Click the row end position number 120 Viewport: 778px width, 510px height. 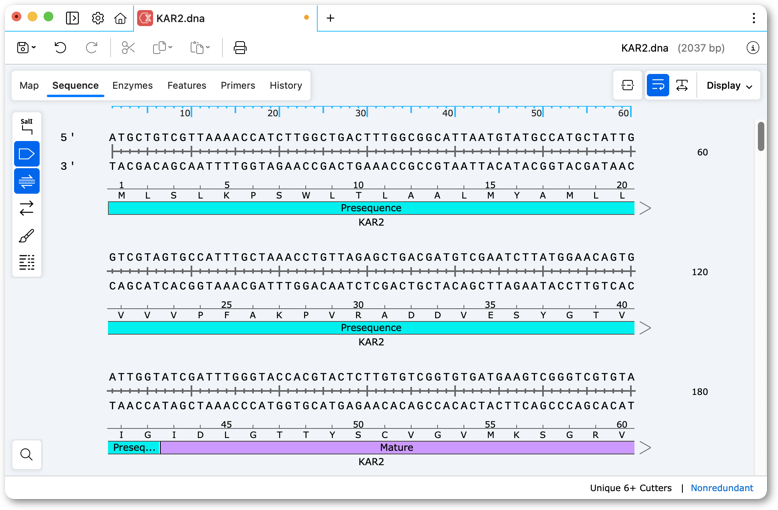[700, 272]
